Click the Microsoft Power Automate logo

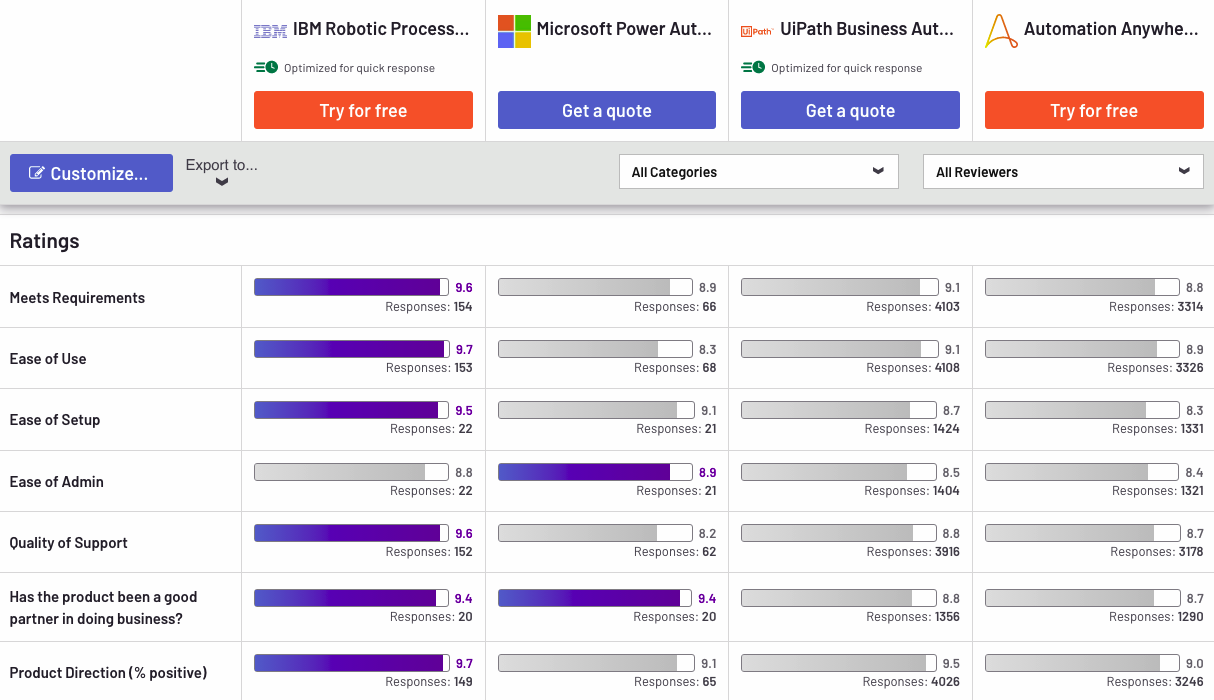[x=513, y=29]
